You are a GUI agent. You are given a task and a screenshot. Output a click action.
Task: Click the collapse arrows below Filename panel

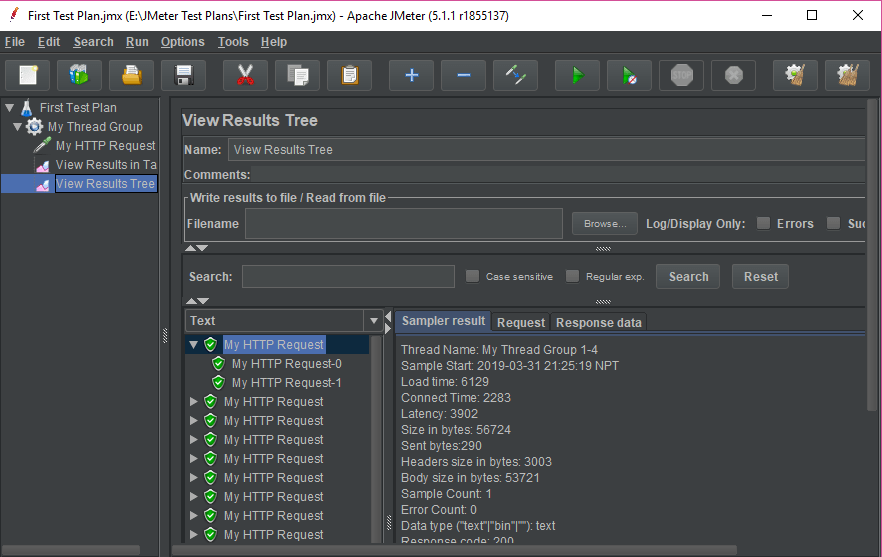coord(197,248)
